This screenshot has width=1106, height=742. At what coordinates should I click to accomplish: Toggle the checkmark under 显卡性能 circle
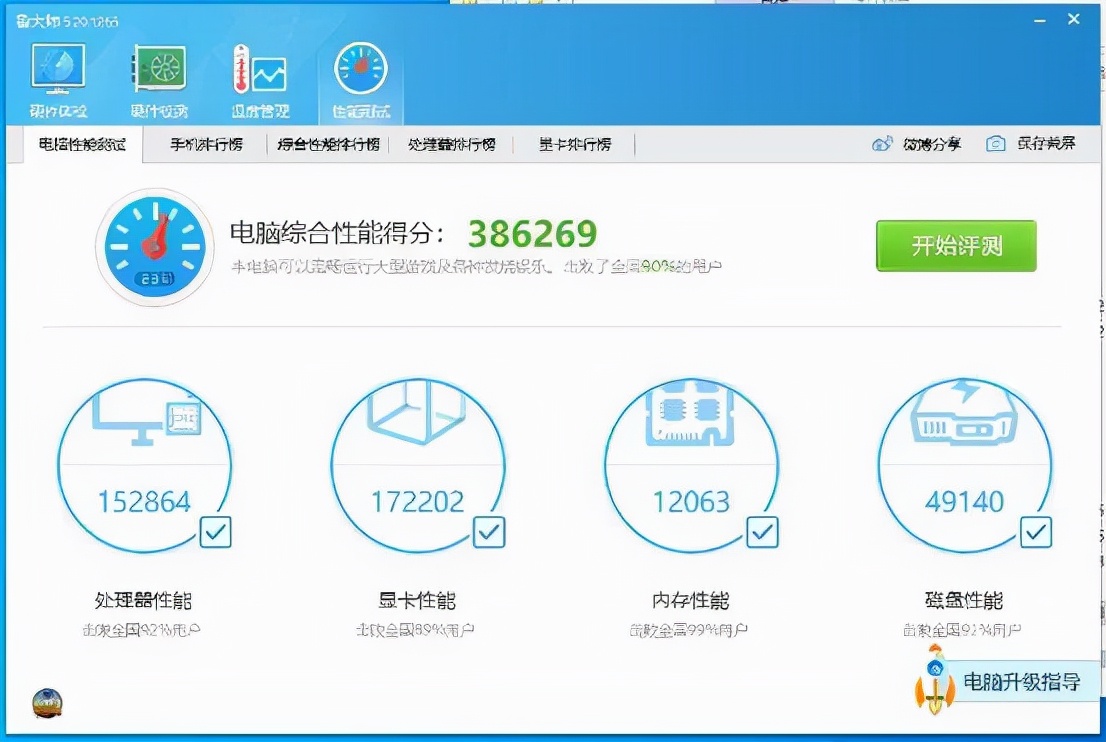tap(488, 534)
